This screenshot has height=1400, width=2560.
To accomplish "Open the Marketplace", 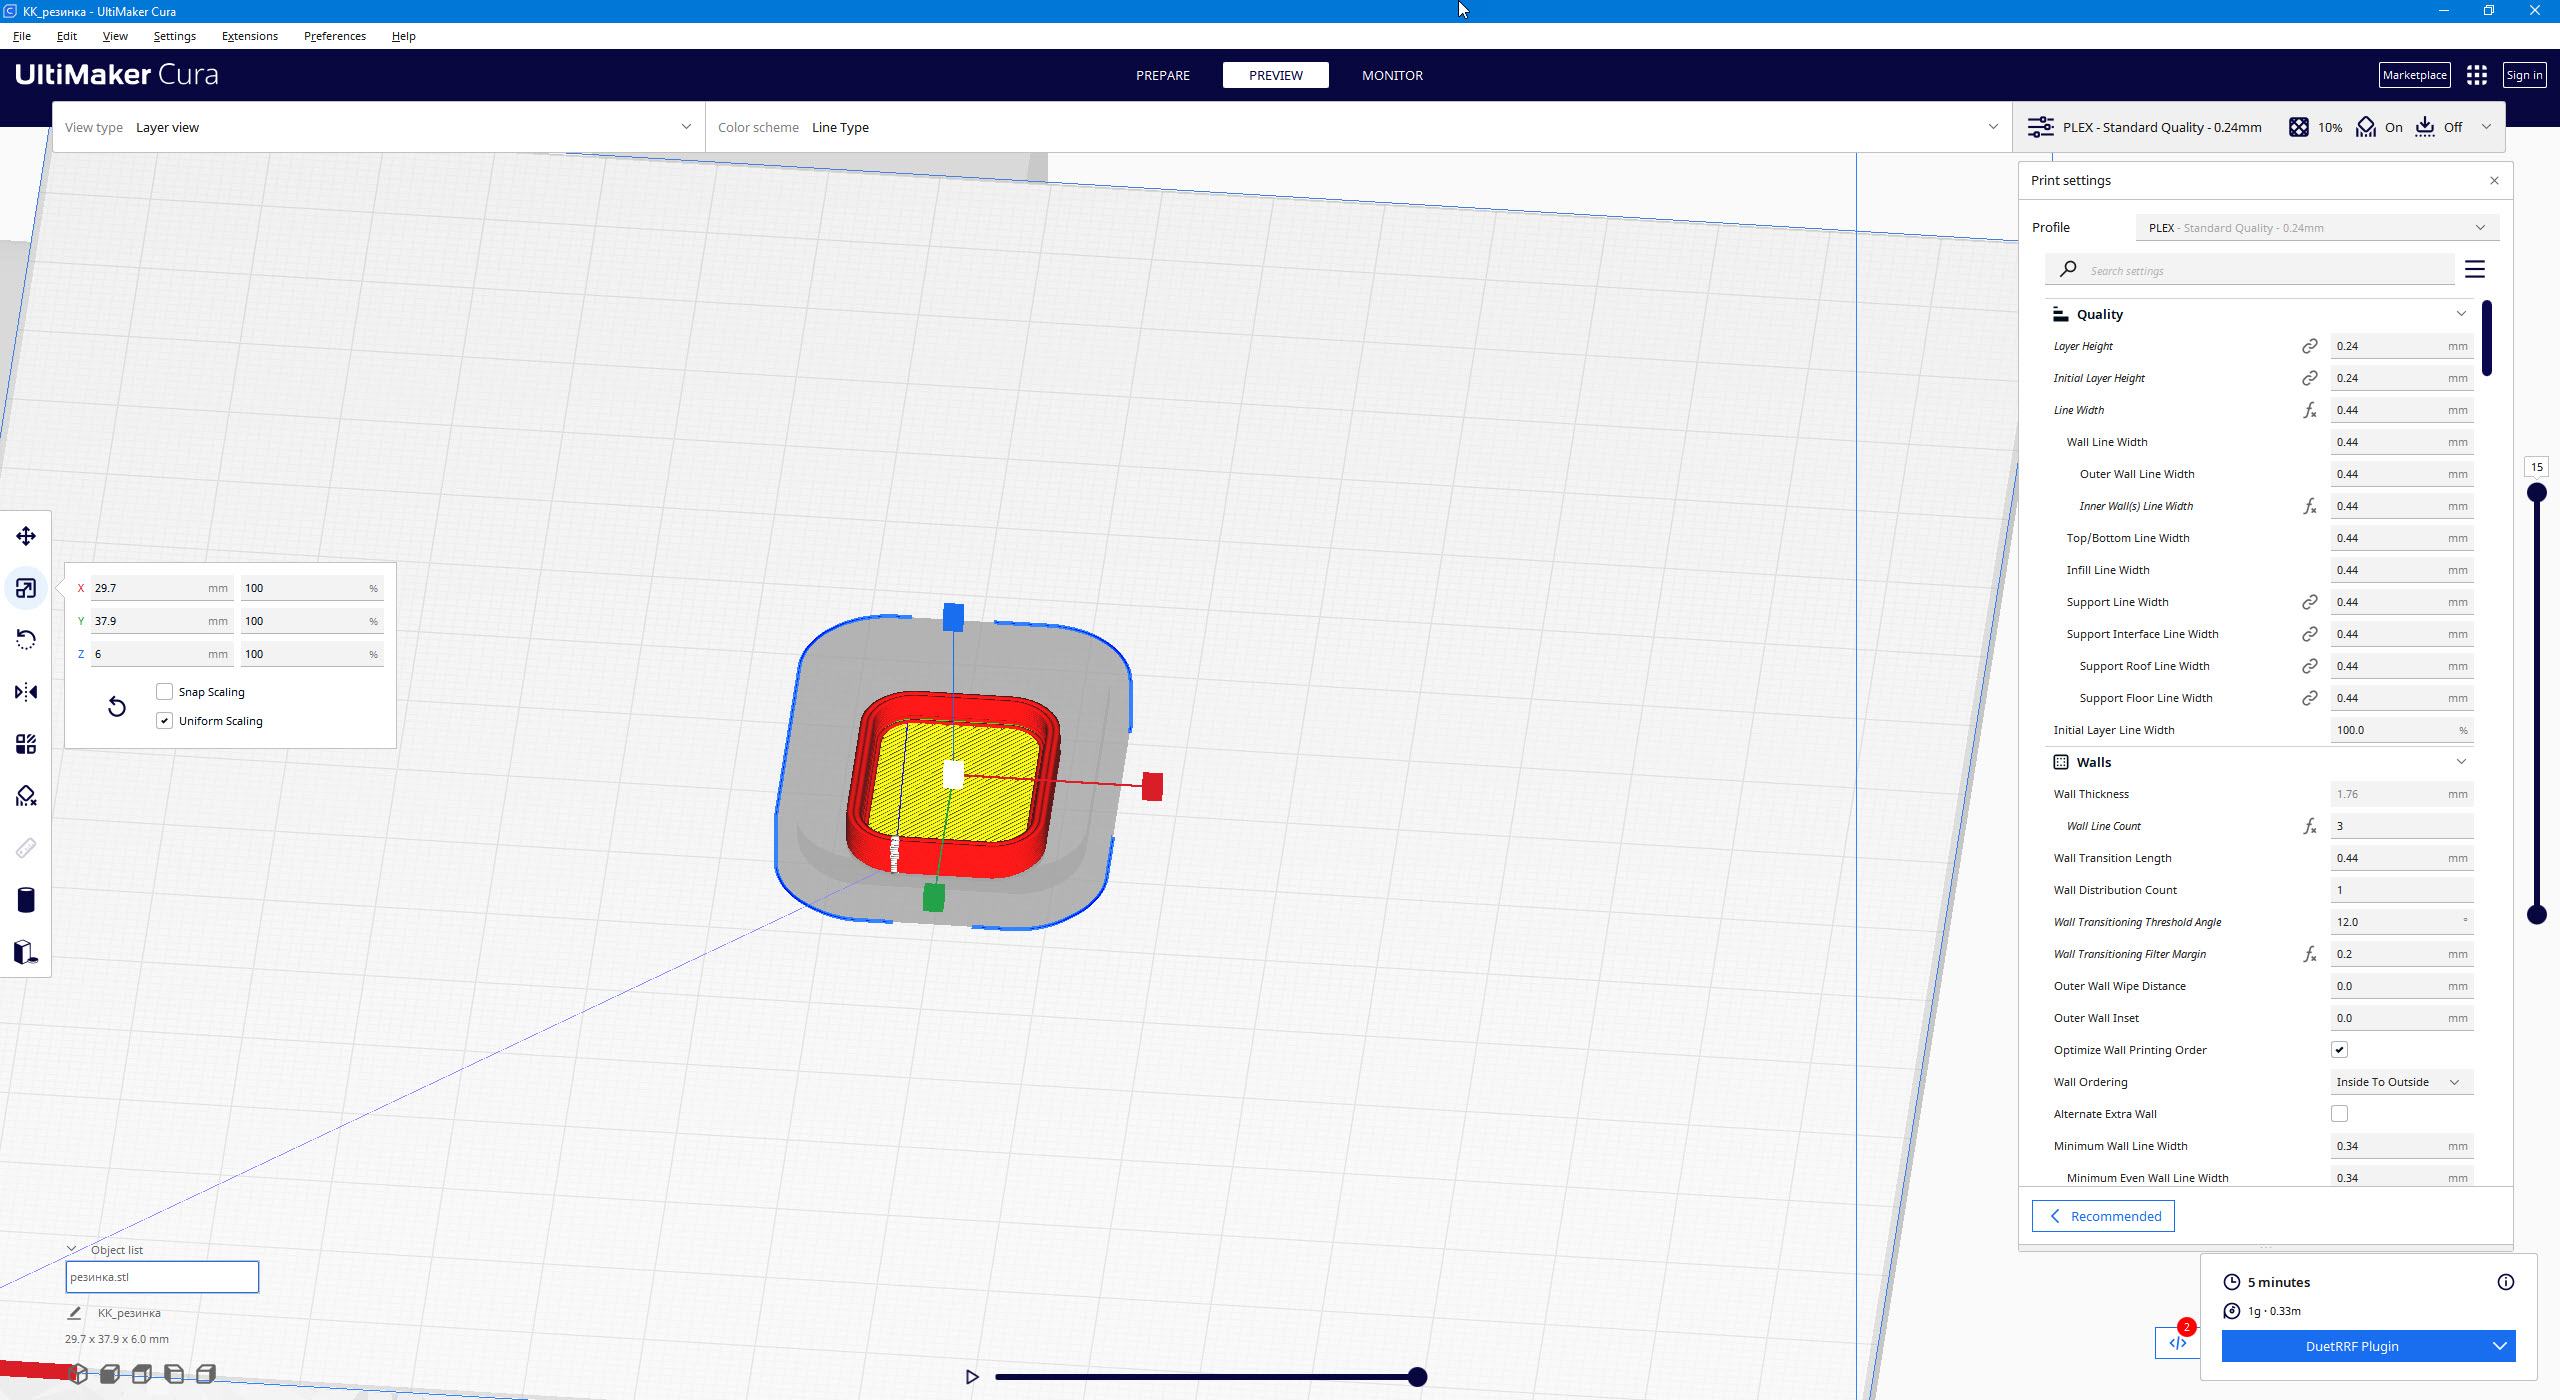I will click(2415, 74).
